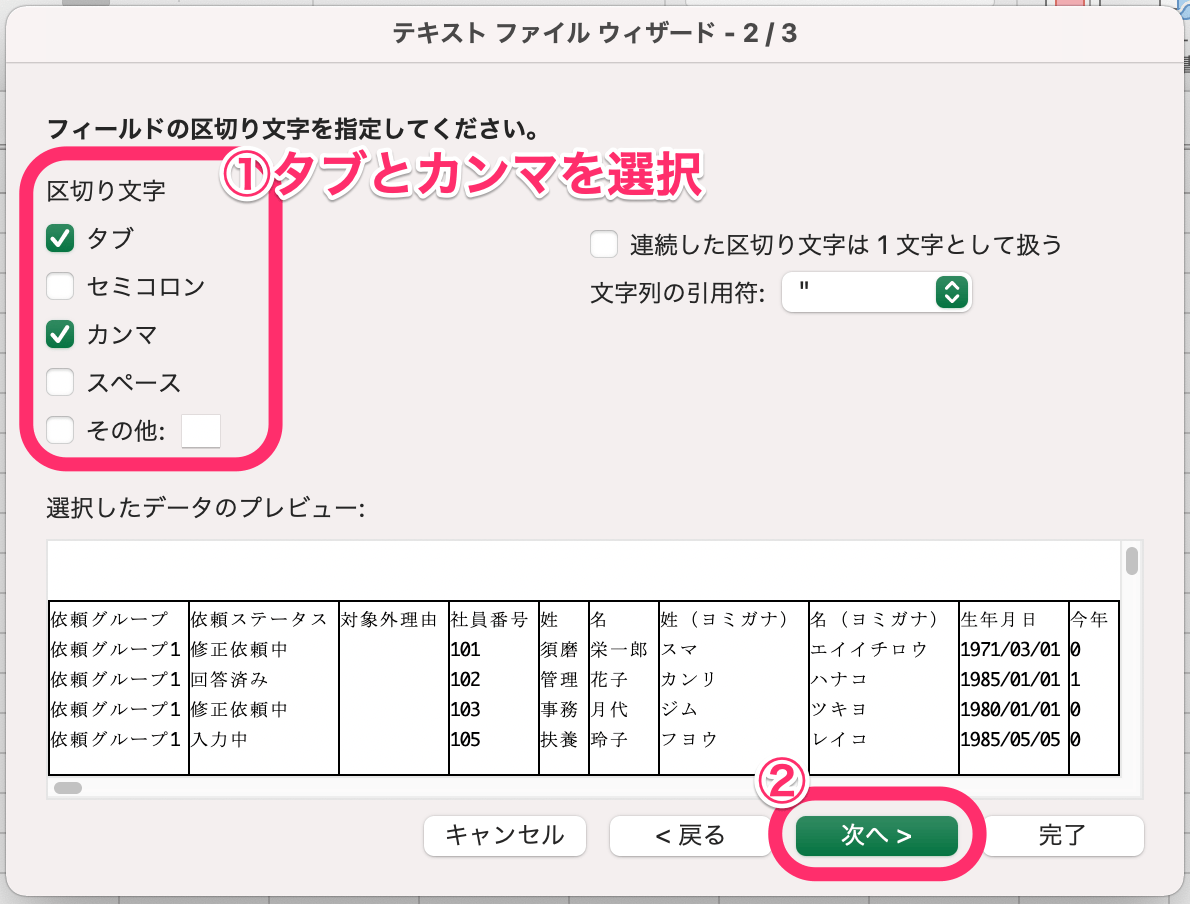Image resolution: width=1190 pixels, height=904 pixels.
Task: Toggle 連続した区切り文字は1文字として扱う checkbox
Action: (x=604, y=244)
